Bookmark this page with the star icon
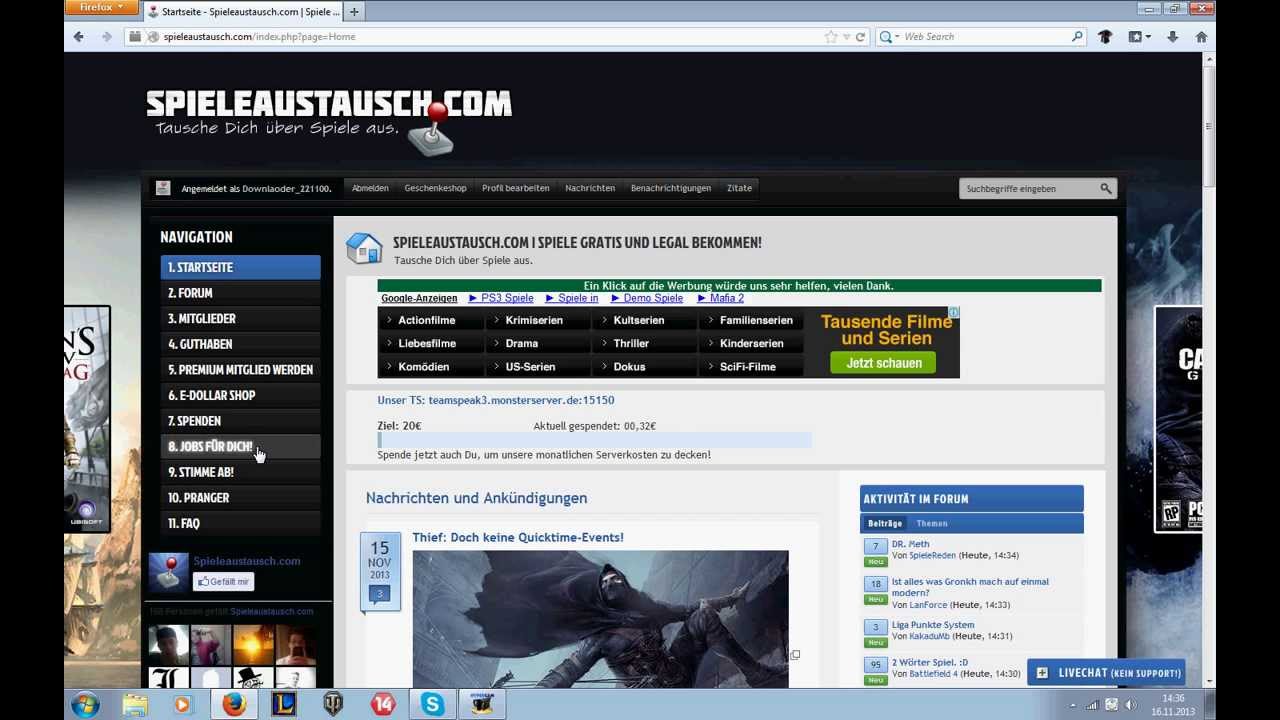The image size is (1280, 720). [831, 37]
